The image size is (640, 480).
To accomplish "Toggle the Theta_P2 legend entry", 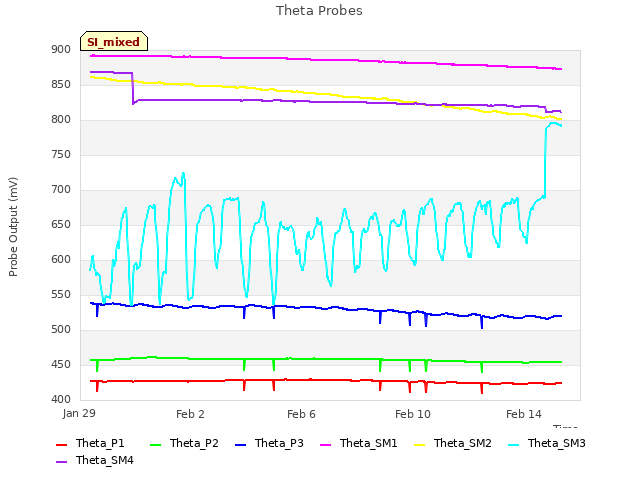I will (184, 443).
